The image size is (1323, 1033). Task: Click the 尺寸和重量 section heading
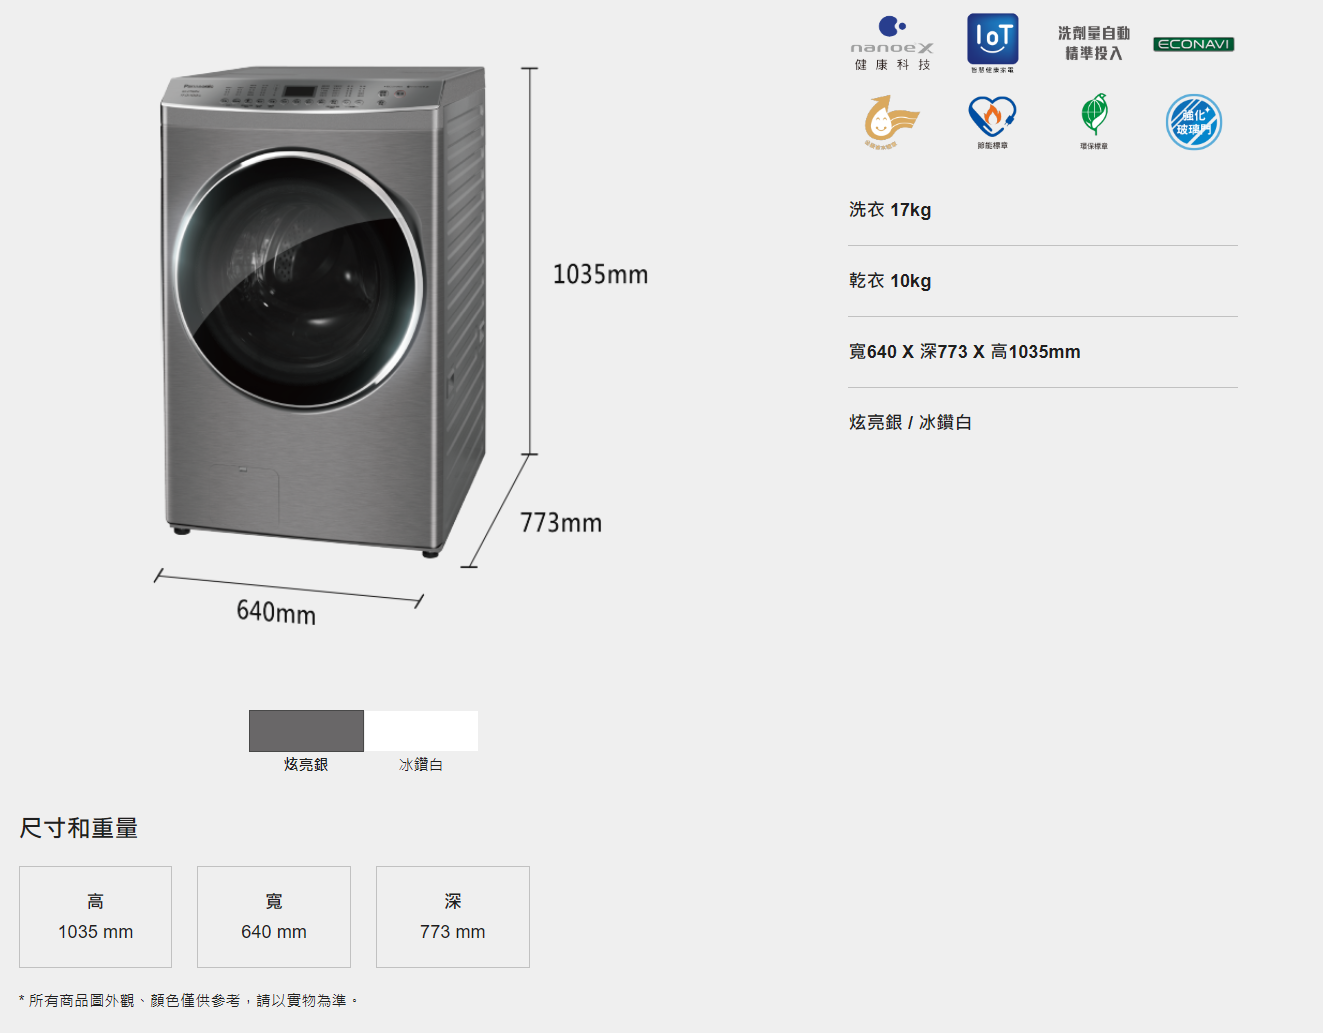point(79,828)
